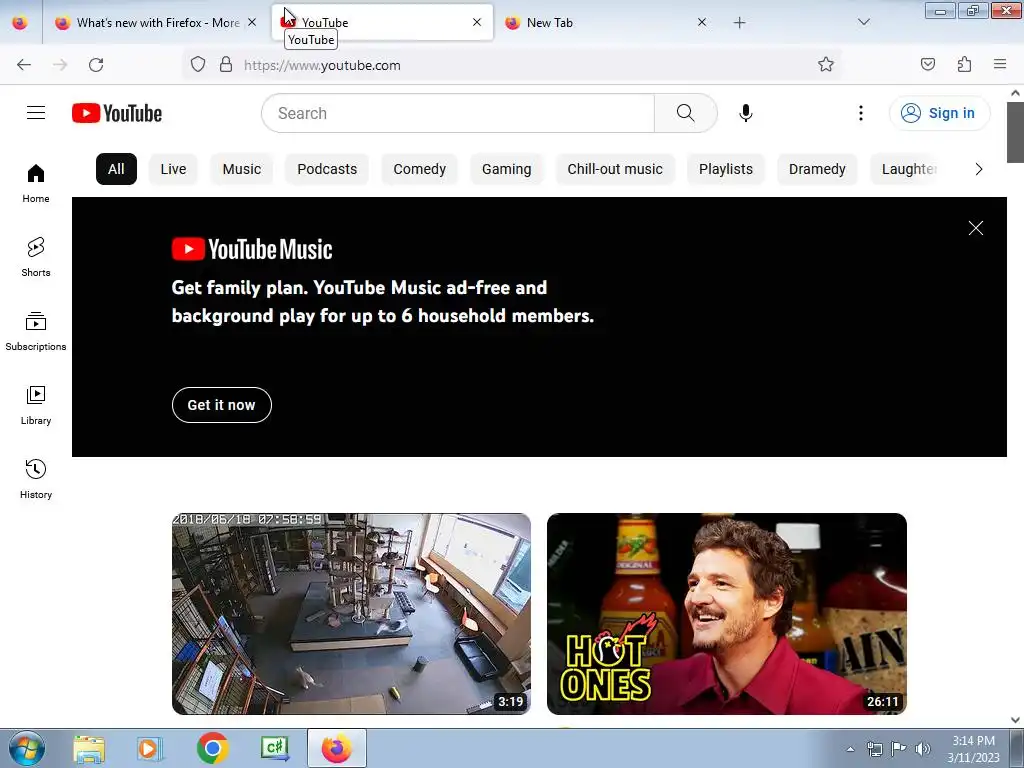
Task: Open tracking protection shield icon
Action: 198,65
